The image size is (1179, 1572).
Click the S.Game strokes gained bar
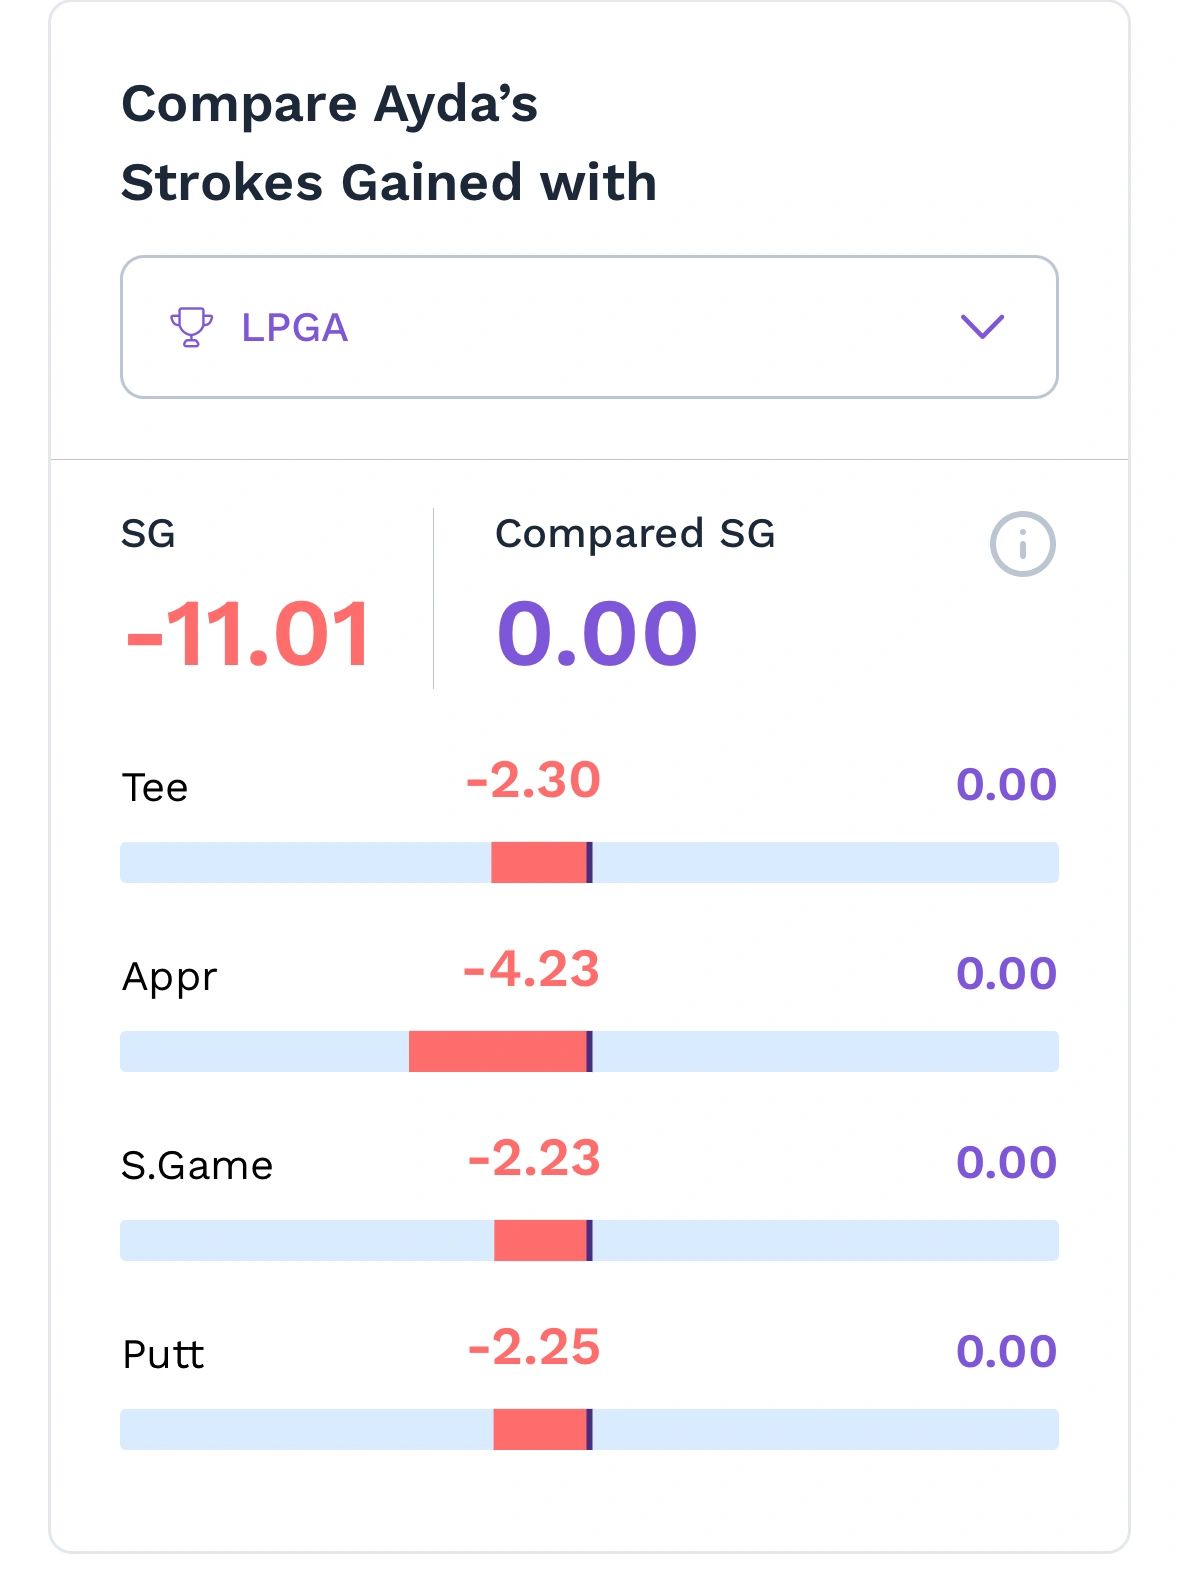coord(589,1240)
